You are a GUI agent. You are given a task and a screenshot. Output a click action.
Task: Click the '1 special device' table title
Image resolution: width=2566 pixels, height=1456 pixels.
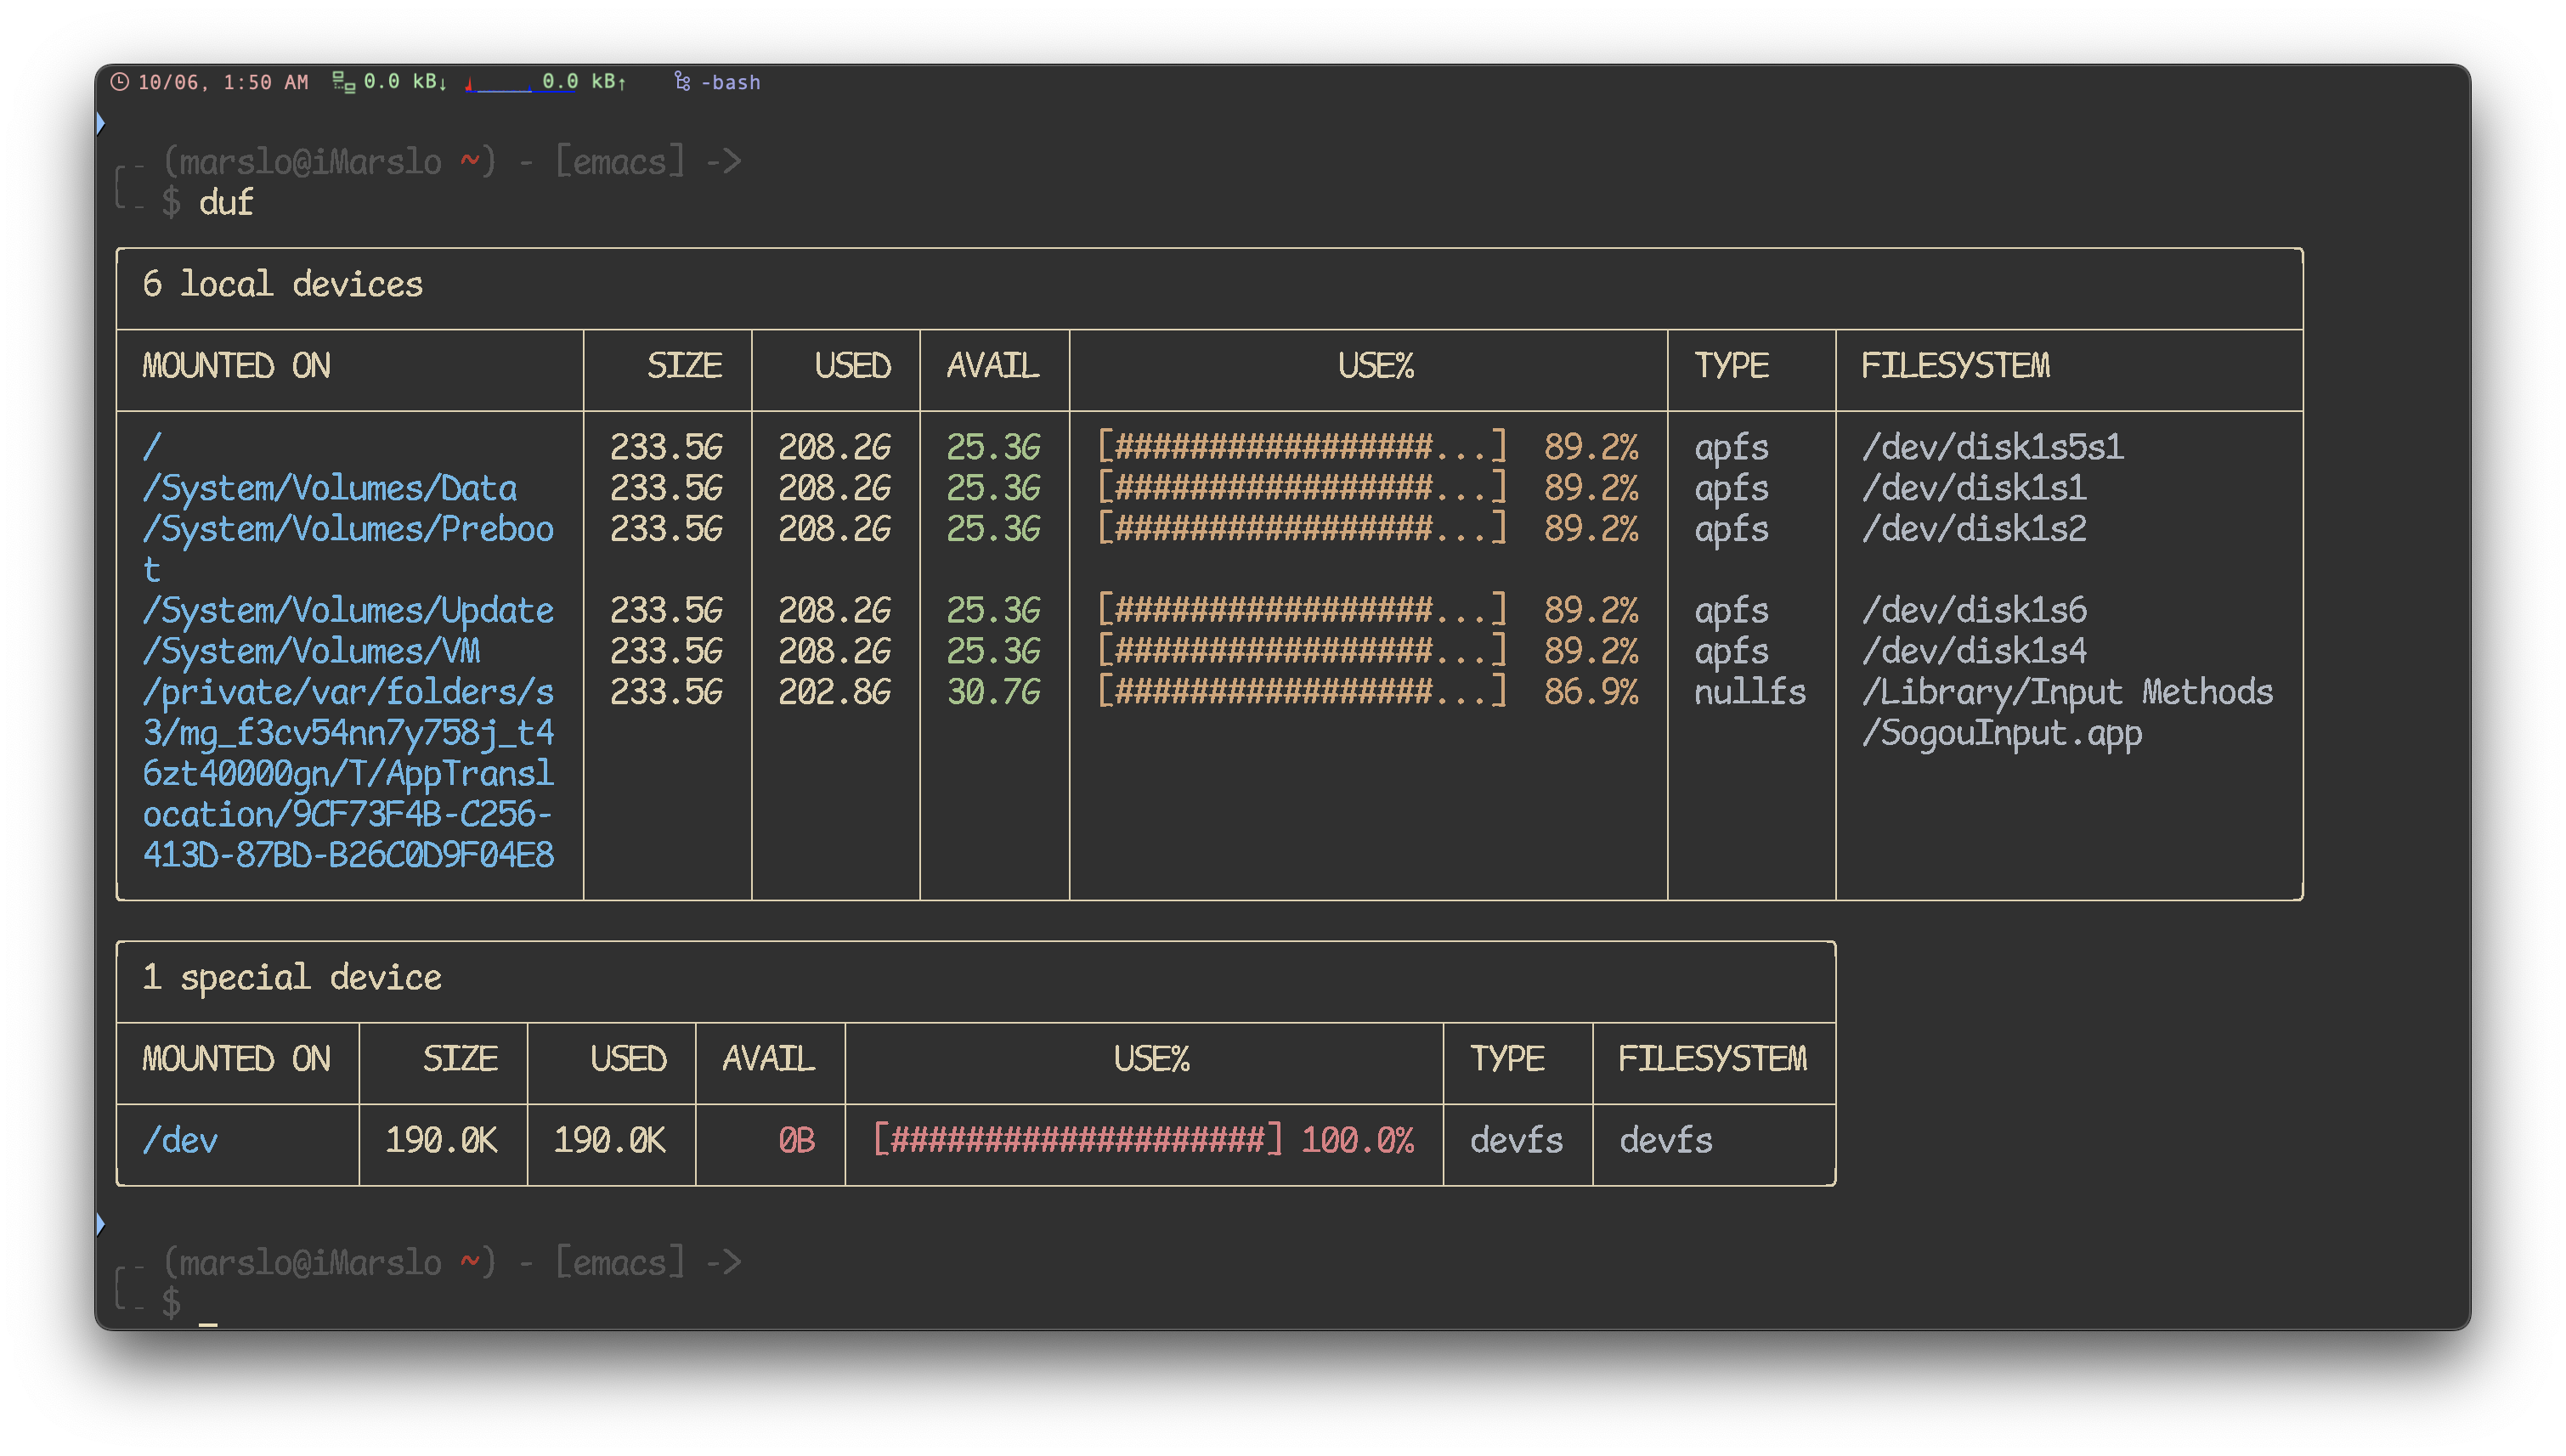292,977
